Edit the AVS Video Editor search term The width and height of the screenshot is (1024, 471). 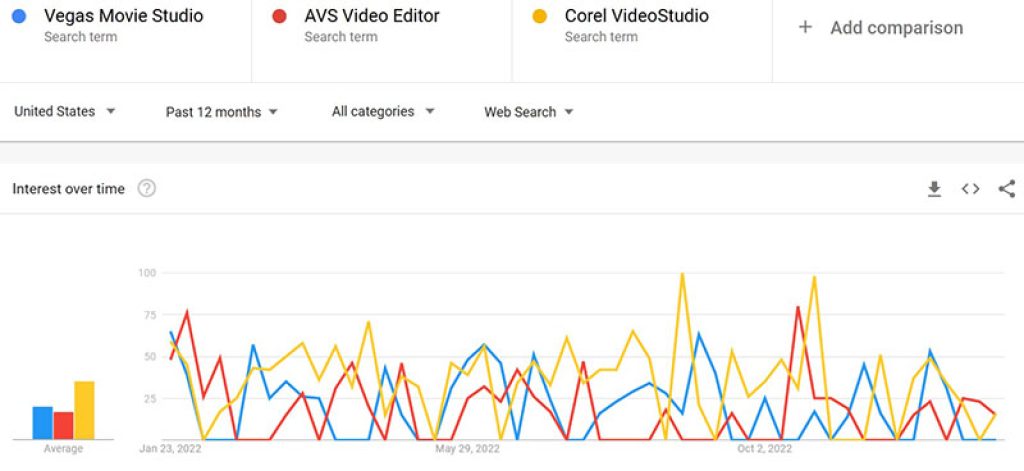pyautogui.click(x=371, y=16)
